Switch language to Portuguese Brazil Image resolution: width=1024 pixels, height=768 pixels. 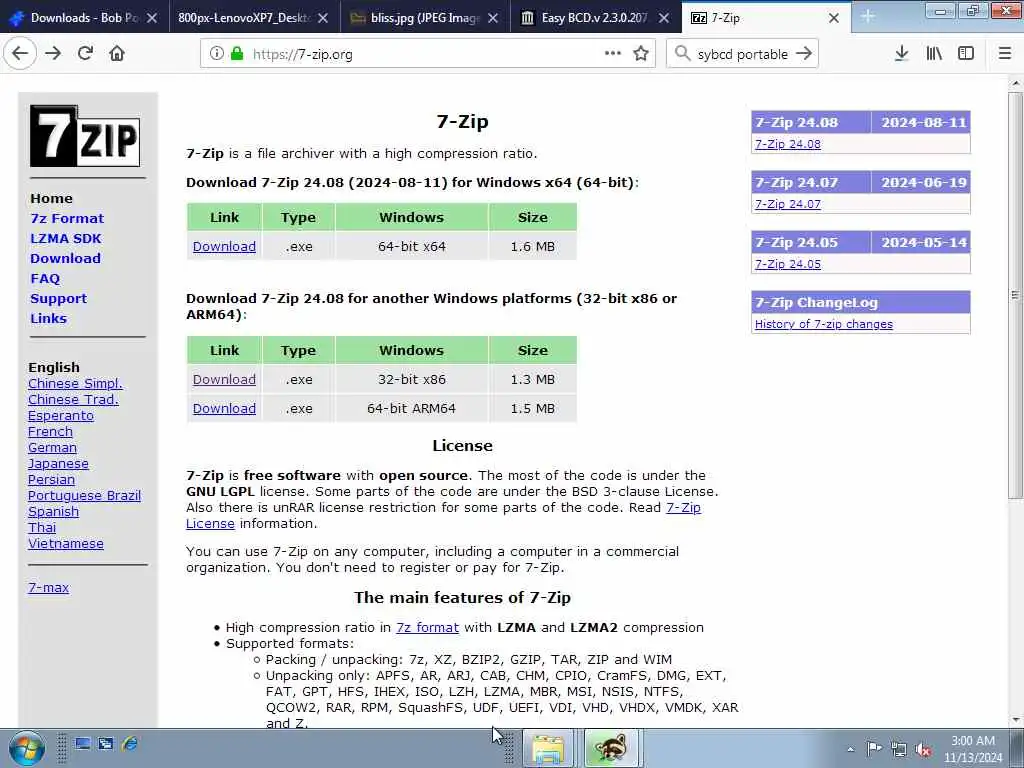point(84,495)
